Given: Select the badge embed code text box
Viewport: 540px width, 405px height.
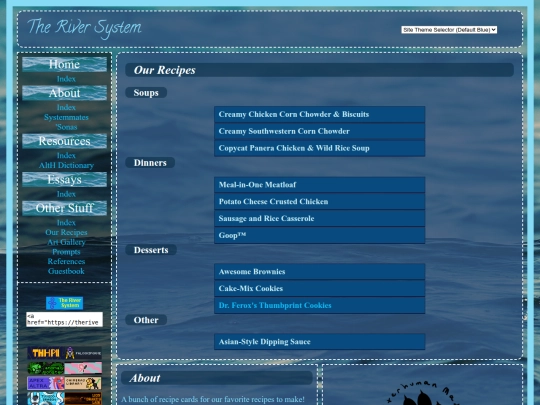Looking at the screenshot, I should pyautogui.click(x=64, y=320).
